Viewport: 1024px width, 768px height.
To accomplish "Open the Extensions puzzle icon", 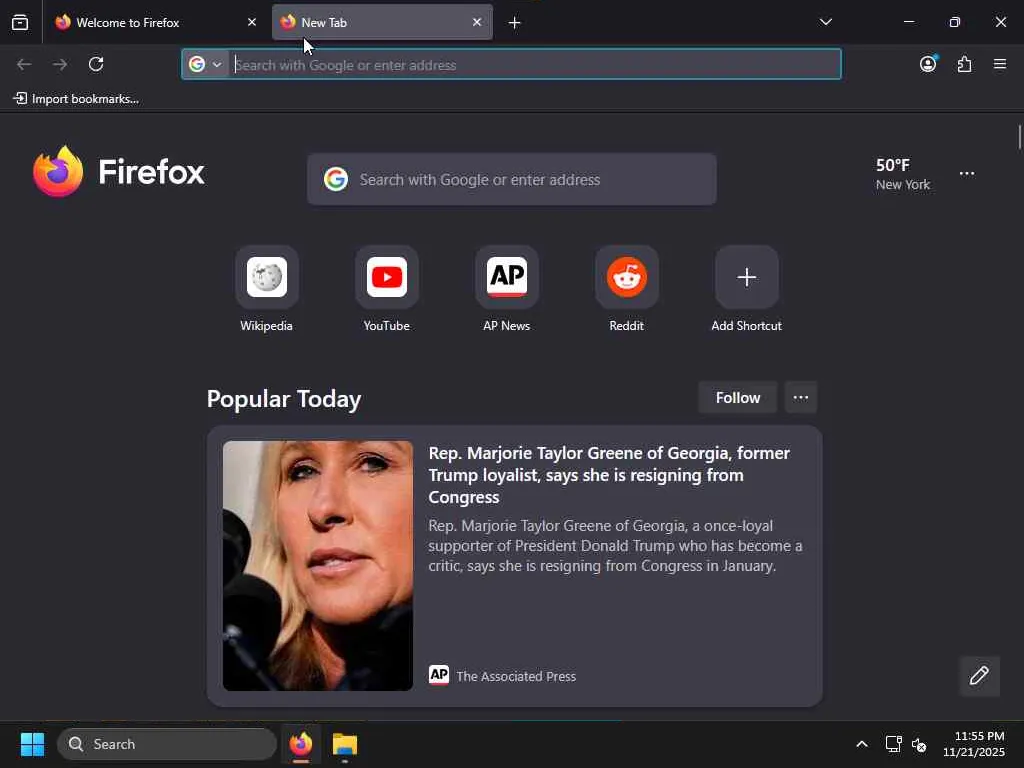I will click(x=964, y=64).
